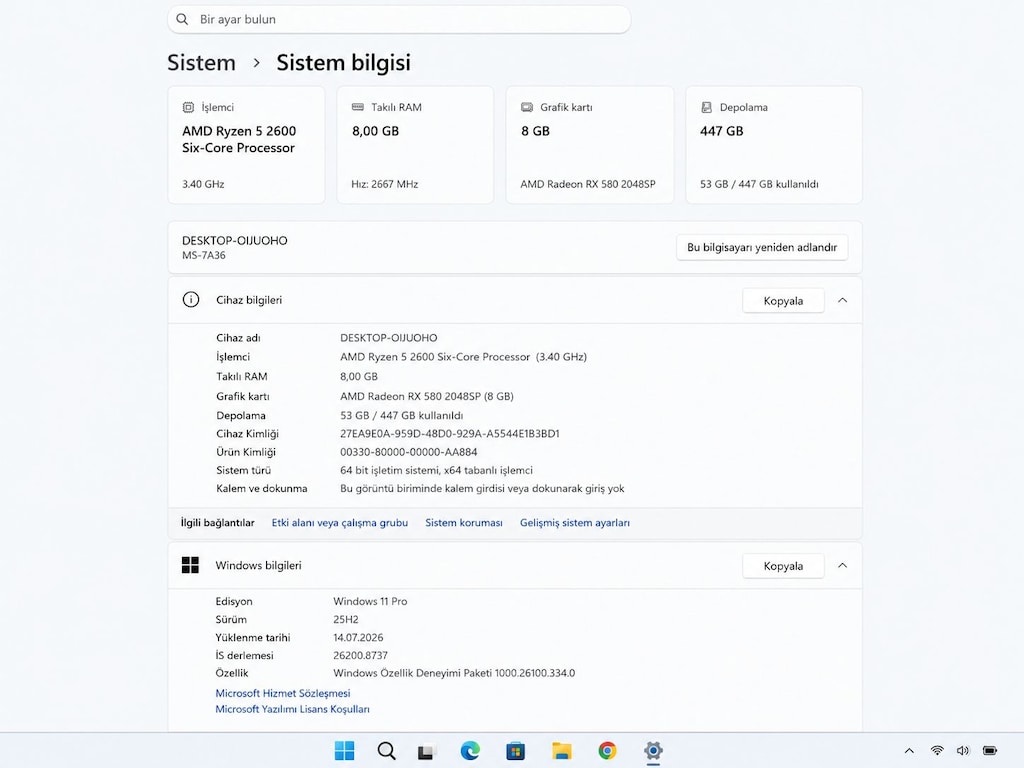Open the Windows Start menu on the taskbar
1024x768 pixels.
pyautogui.click(x=344, y=751)
